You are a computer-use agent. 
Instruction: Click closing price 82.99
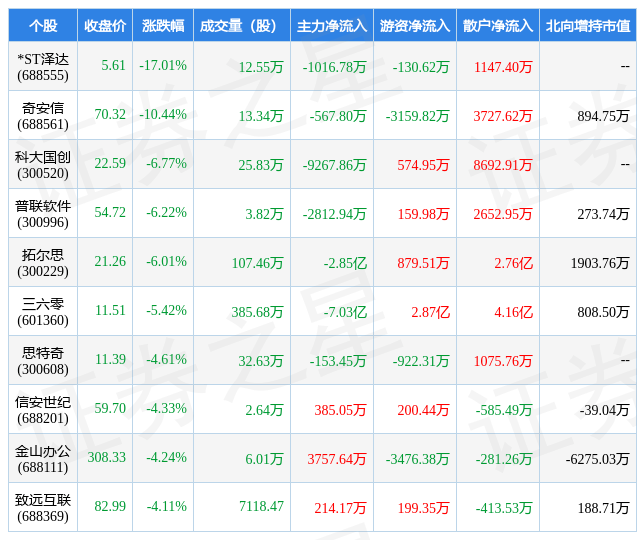pos(110,506)
